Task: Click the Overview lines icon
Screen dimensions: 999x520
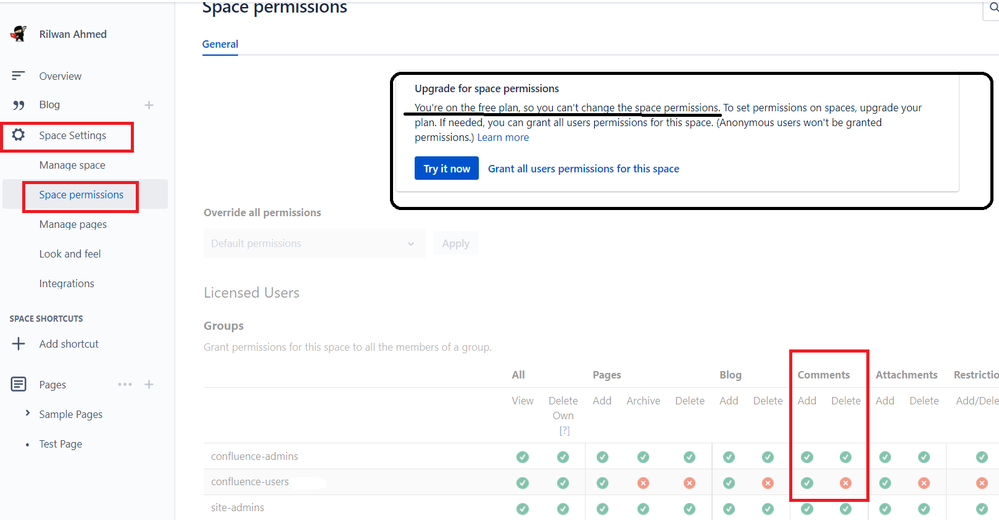Action: pyautogui.click(x=18, y=76)
